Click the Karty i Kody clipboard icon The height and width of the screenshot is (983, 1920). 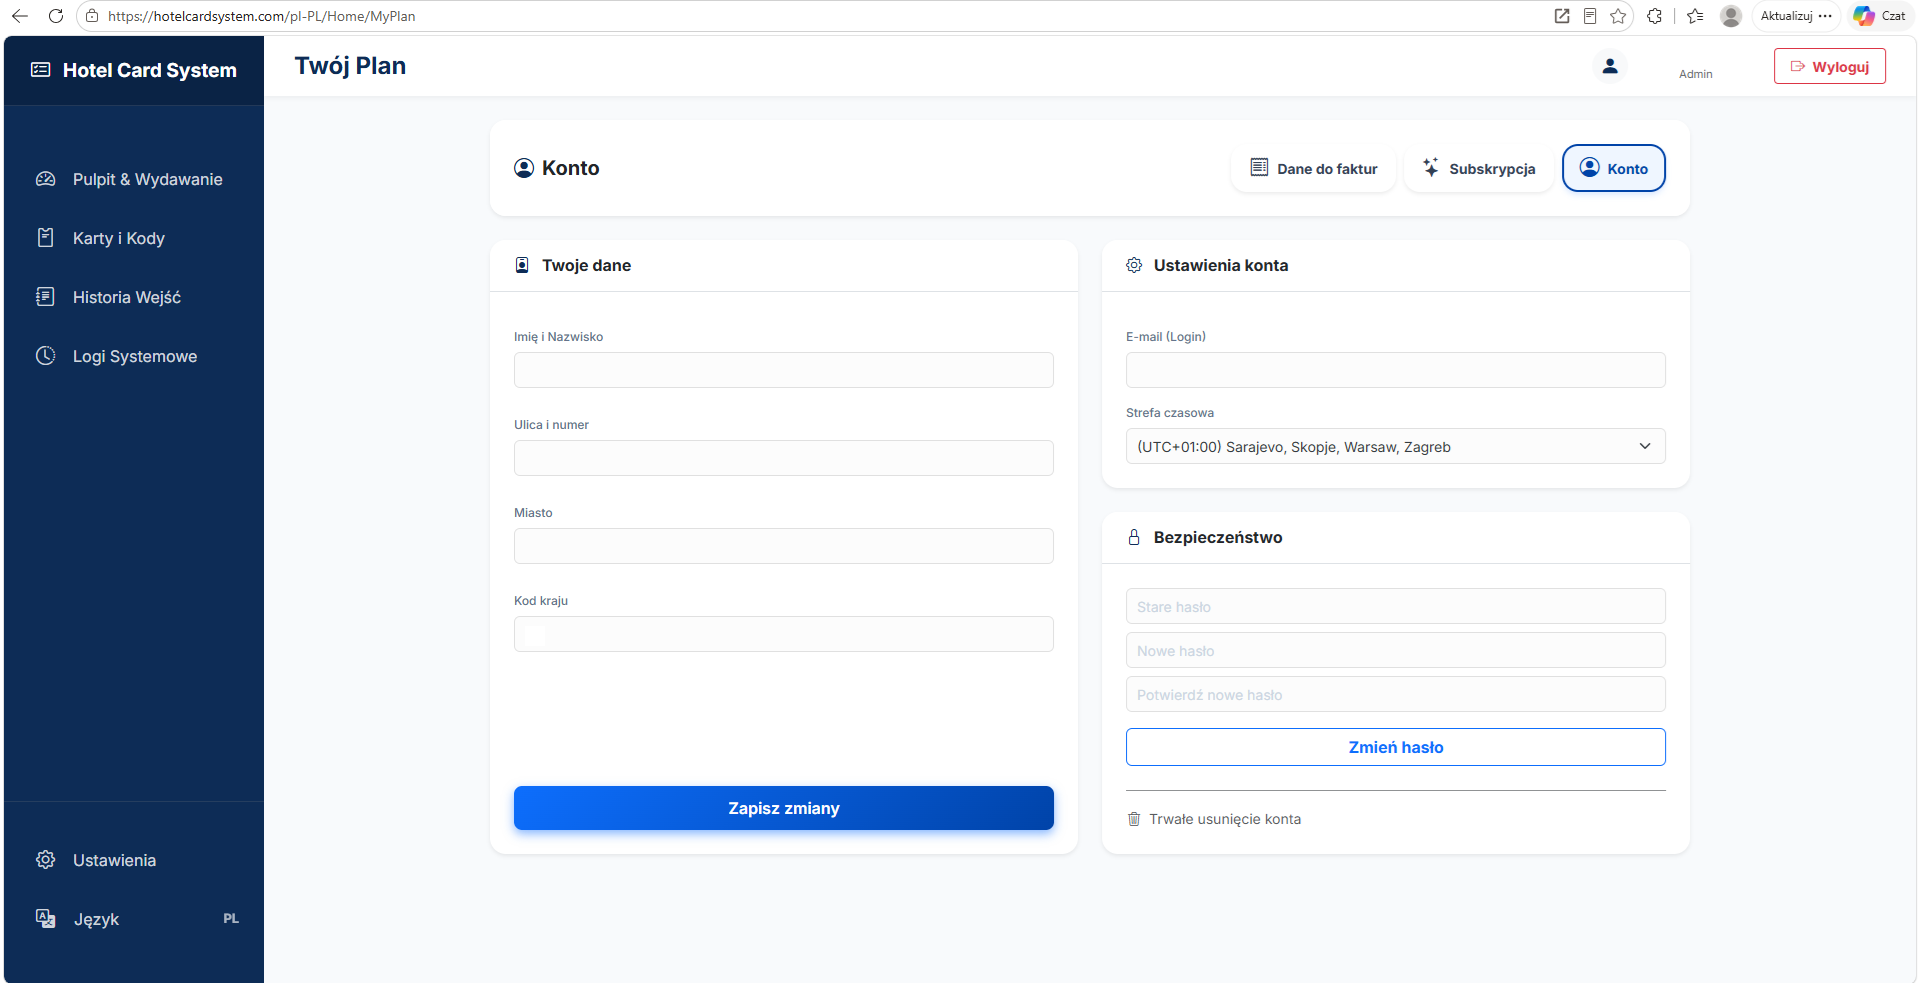(x=46, y=238)
